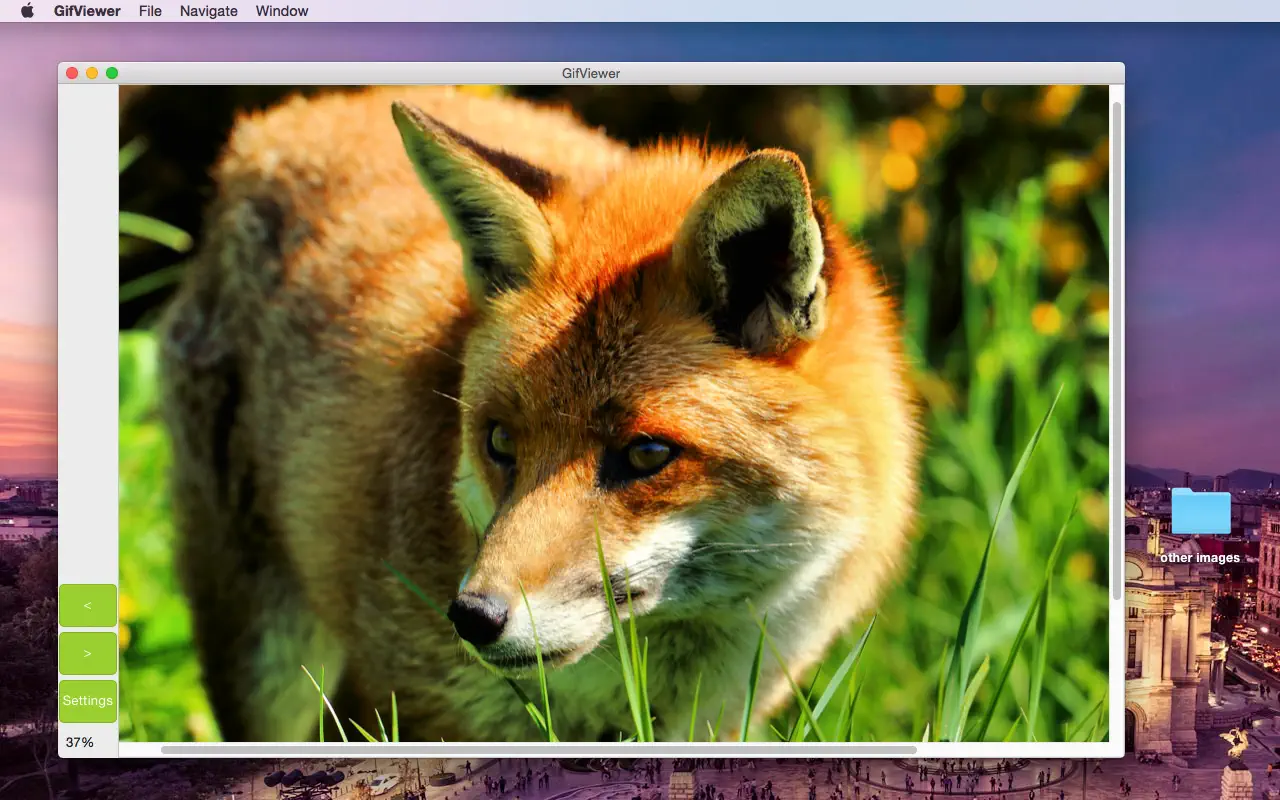Open the Settings panel
Viewport: 1280px width, 800px height.
click(87, 700)
